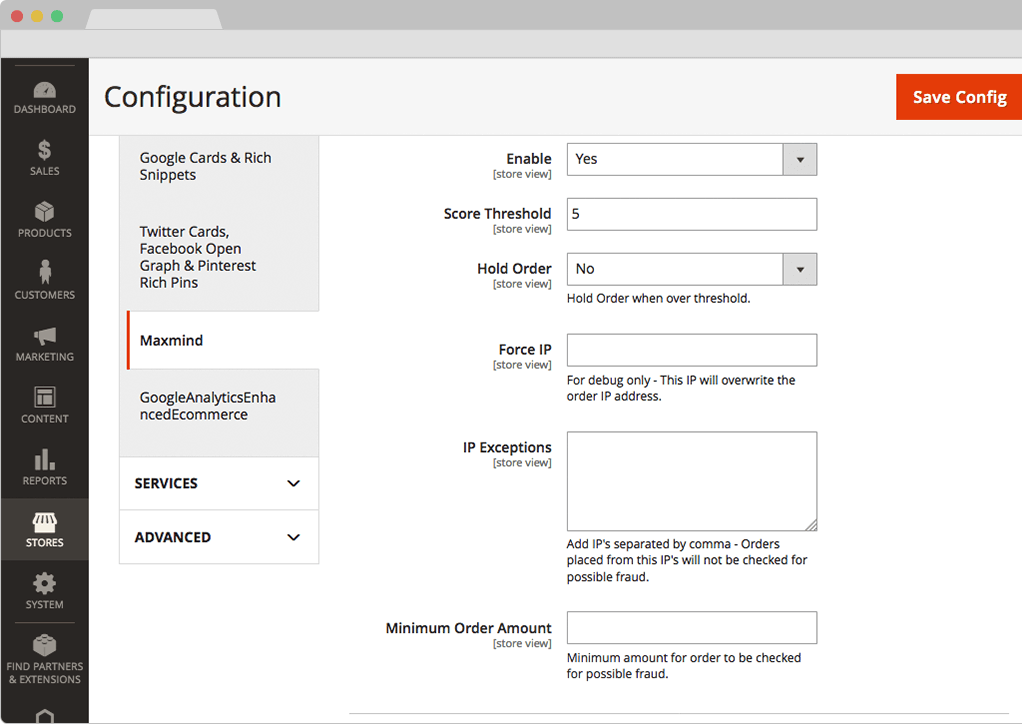The width and height of the screenshot is (1022, 724).
Task: Select Twitter Cards, Facebook Open Graph tab
Action: pyautogui.click(x=219, y=257)
